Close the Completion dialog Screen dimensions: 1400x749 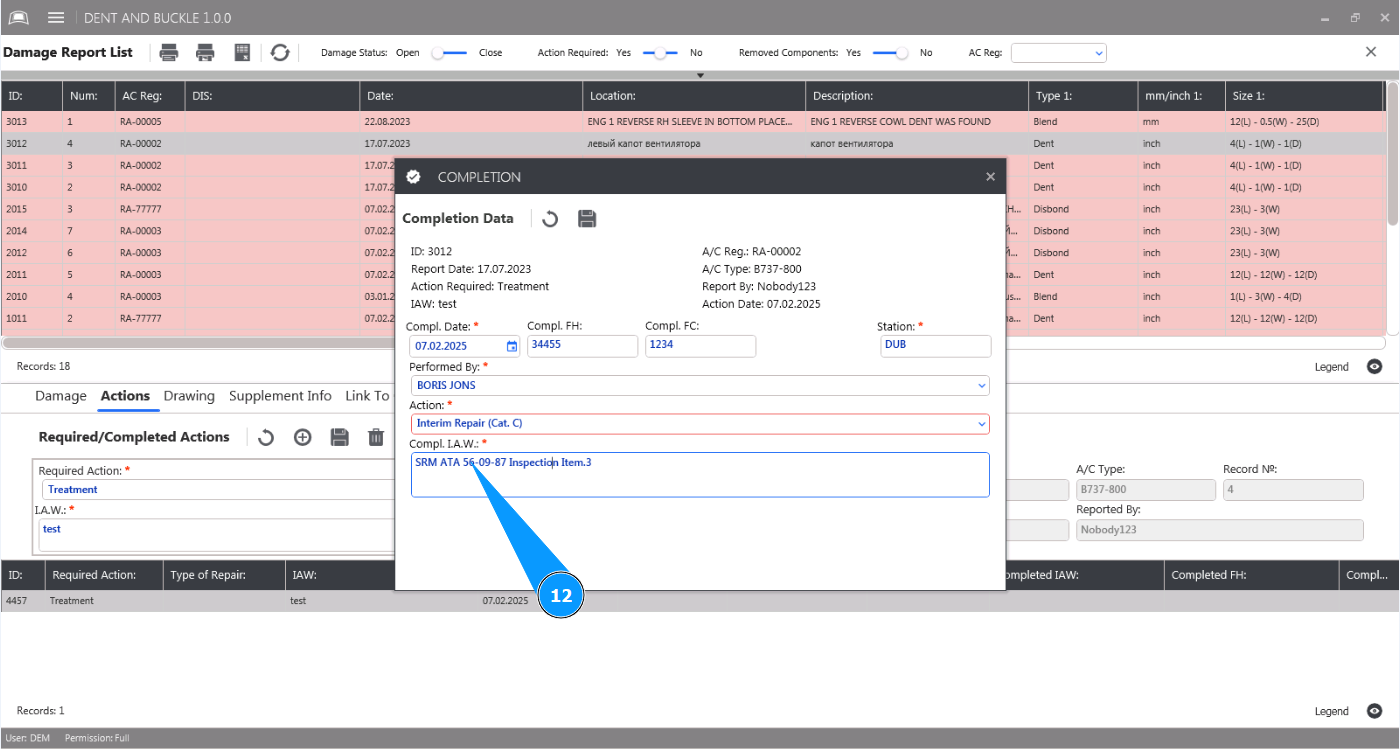990,177
